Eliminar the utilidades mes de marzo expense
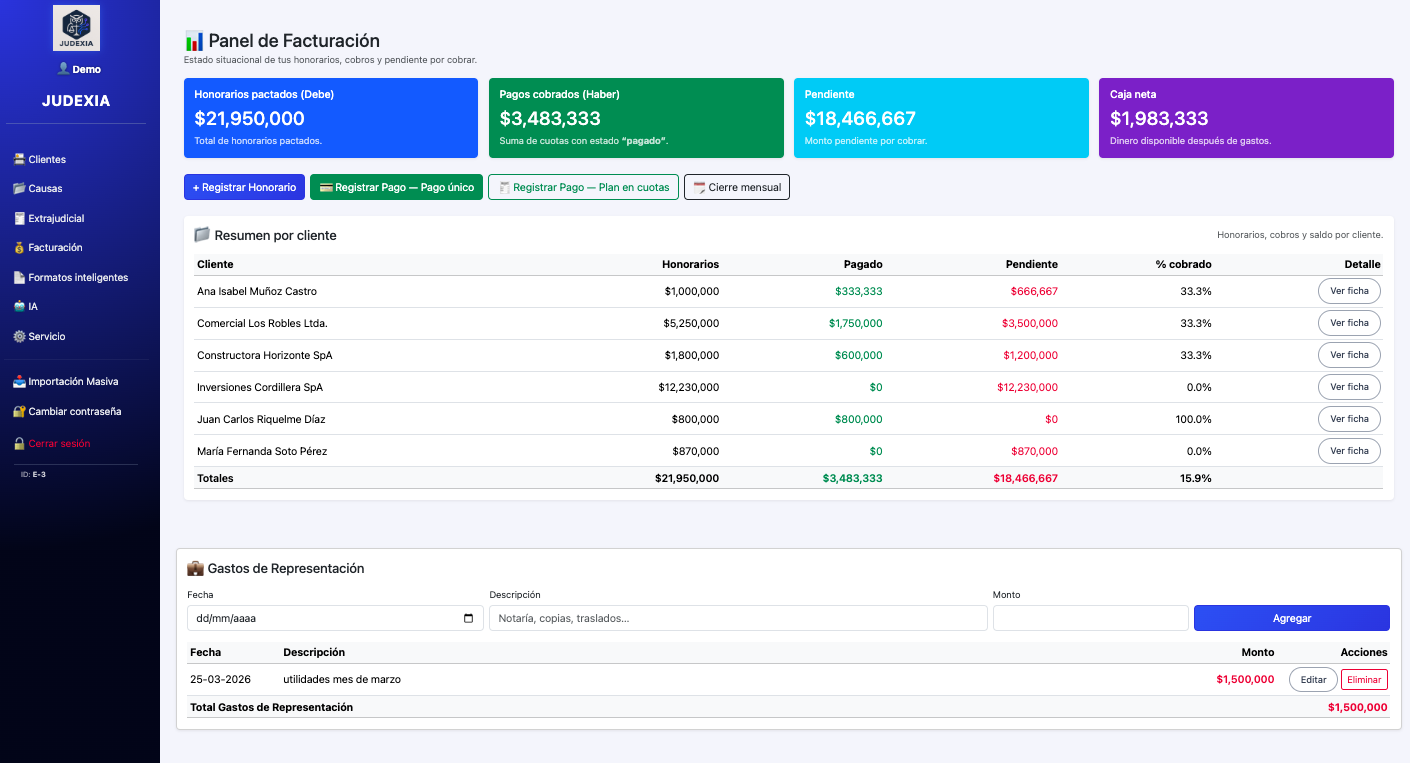The image size is (1410, 763). pyautogui.click(x=1363, y=680)
